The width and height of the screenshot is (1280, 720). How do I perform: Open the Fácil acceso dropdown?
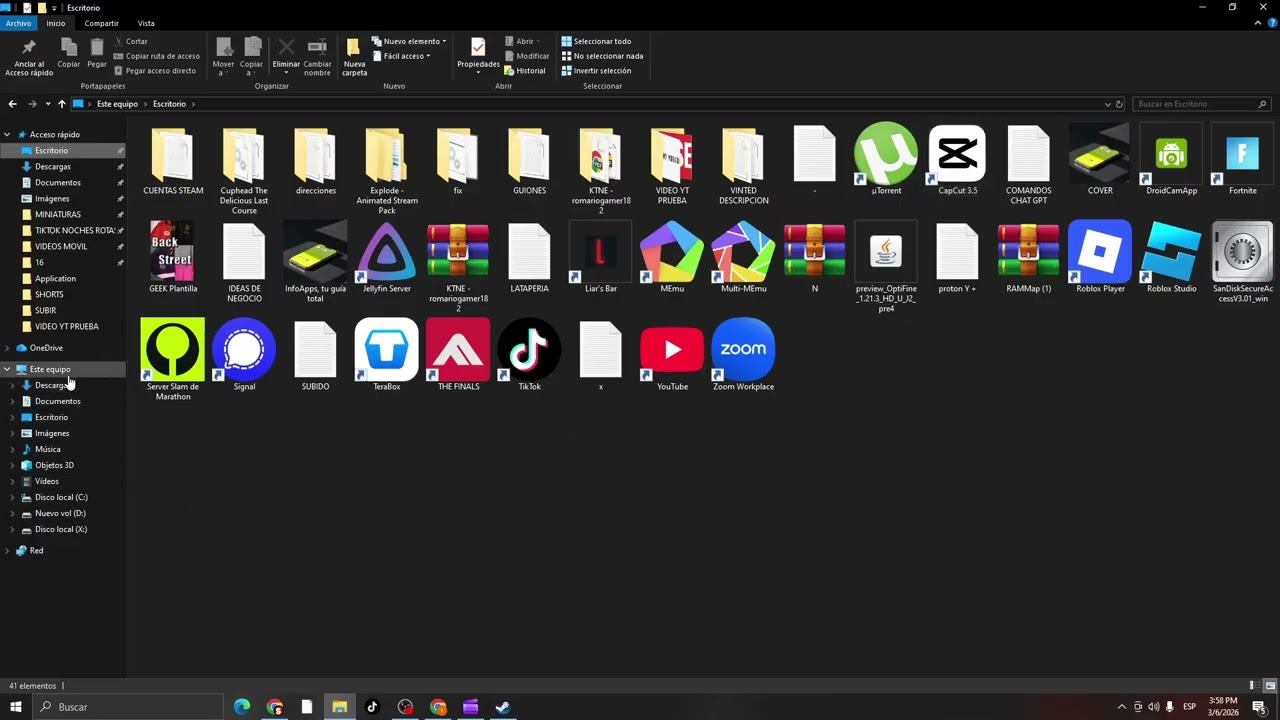click(401, 56)
